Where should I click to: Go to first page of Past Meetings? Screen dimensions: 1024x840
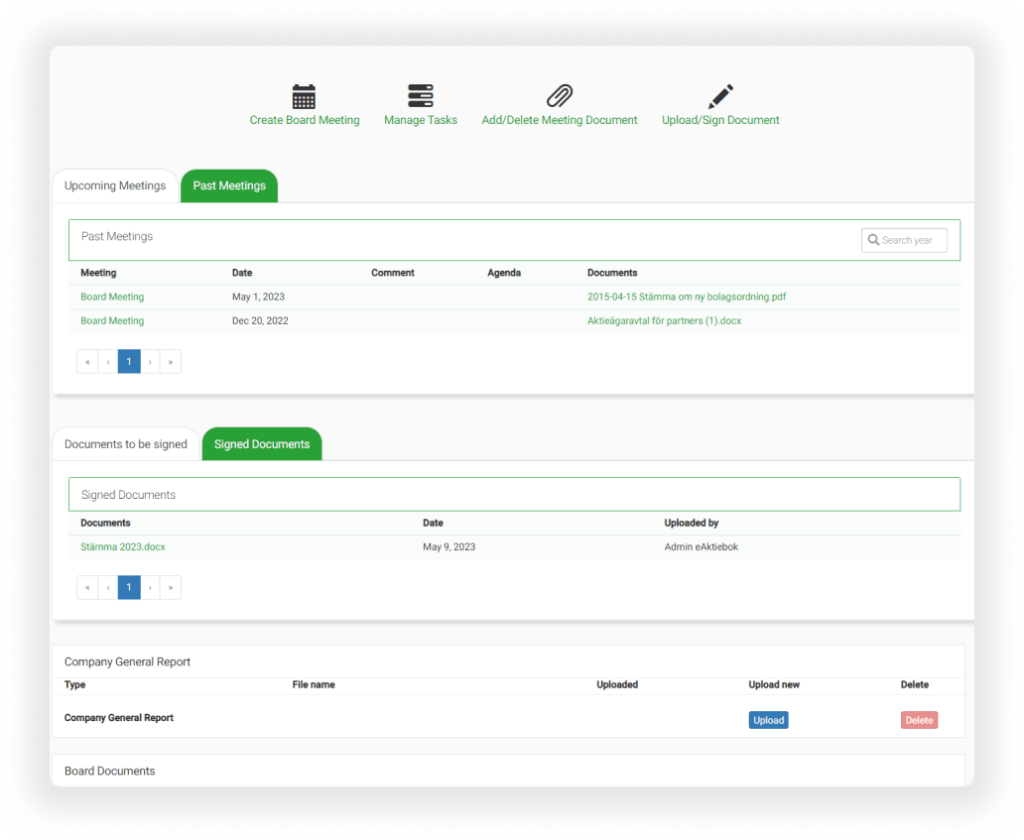pyautogui.click(x=88, y=362)
